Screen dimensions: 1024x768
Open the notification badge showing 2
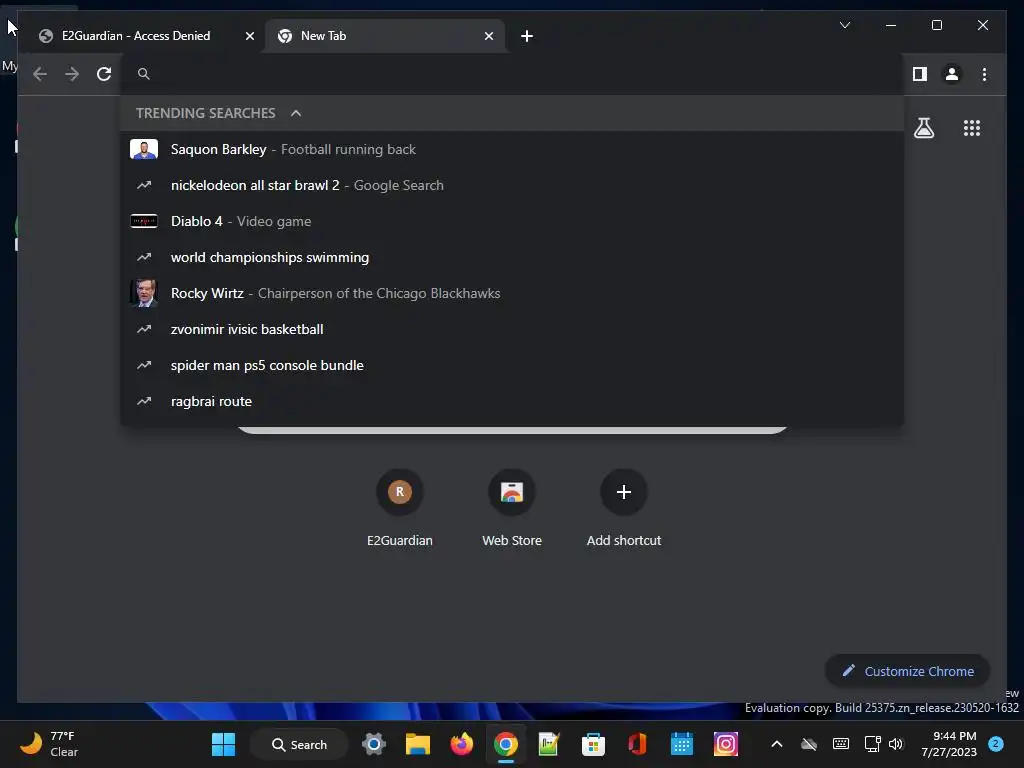tap(996, 744)
